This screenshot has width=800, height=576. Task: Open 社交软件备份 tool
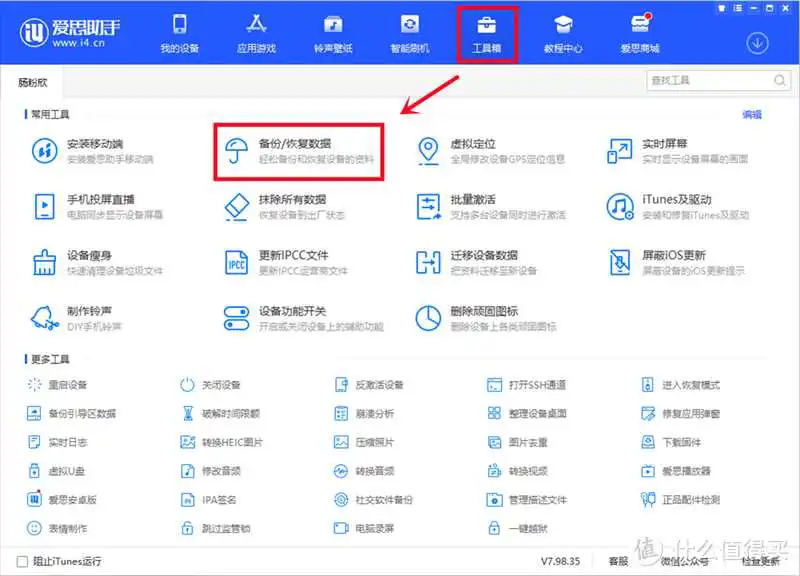pyautogui.click(x=373, y=499)
